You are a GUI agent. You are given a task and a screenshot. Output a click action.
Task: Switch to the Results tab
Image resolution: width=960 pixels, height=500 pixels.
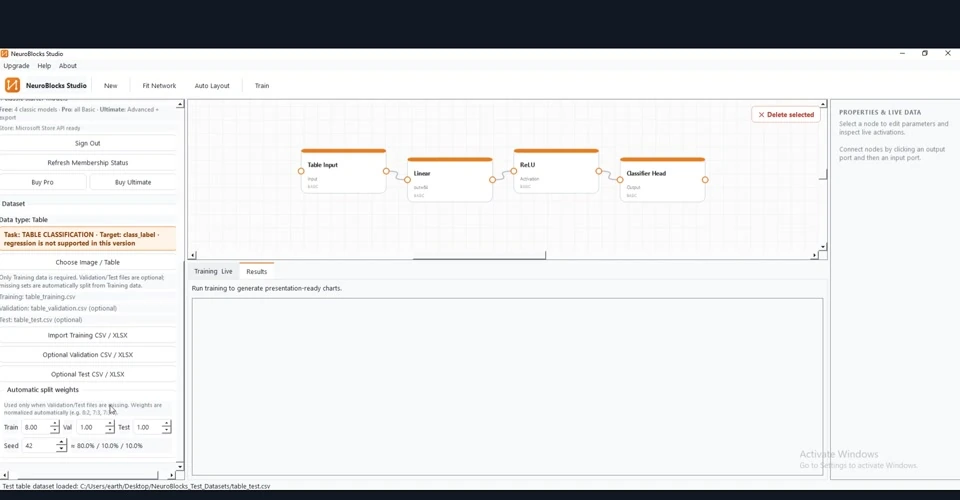click(257, 271)
